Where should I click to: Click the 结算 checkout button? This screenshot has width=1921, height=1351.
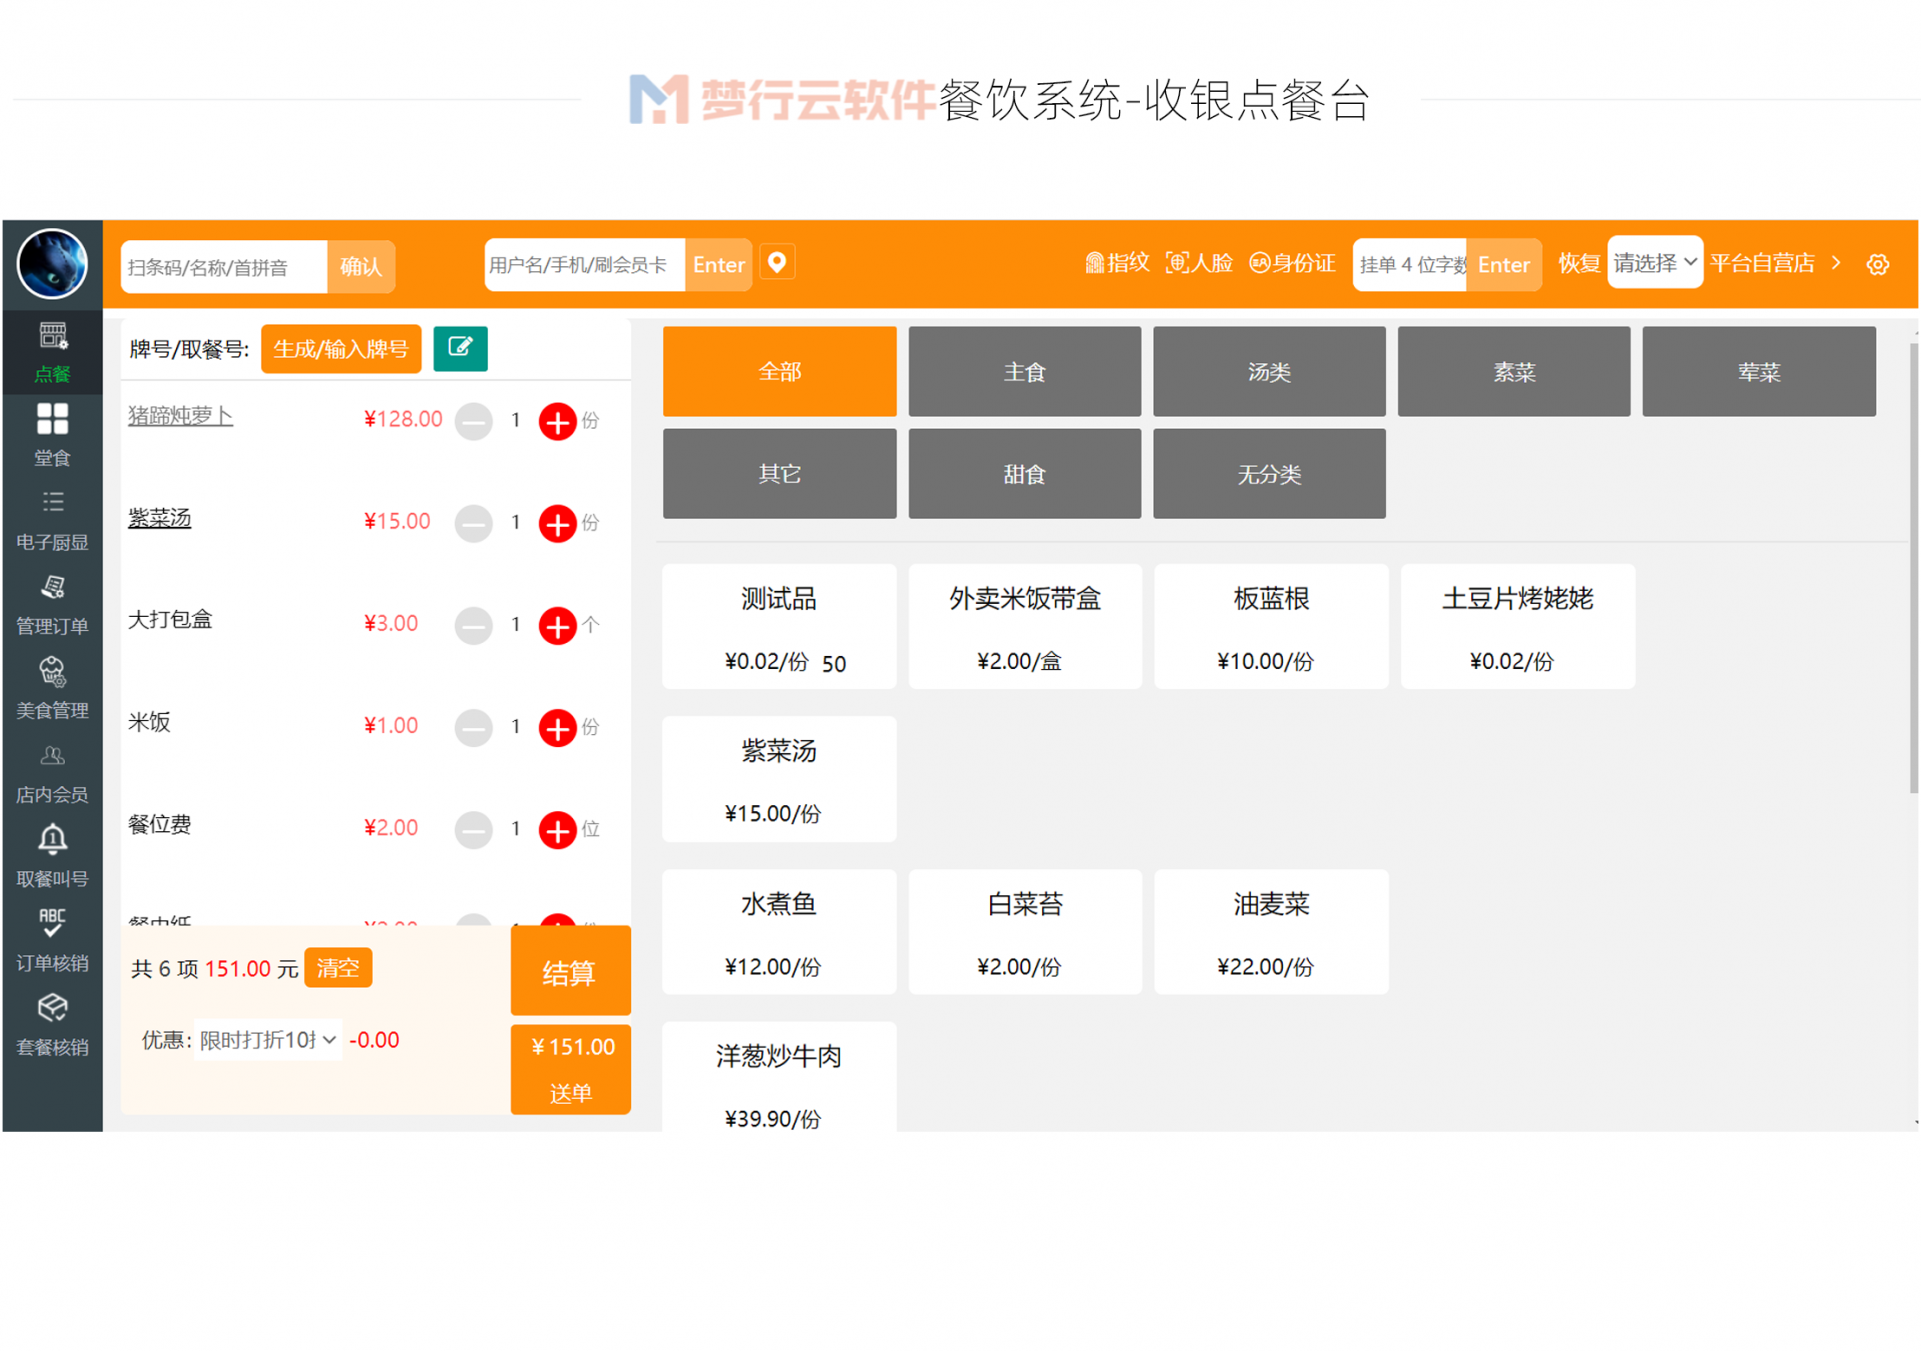tap(569, 971)
